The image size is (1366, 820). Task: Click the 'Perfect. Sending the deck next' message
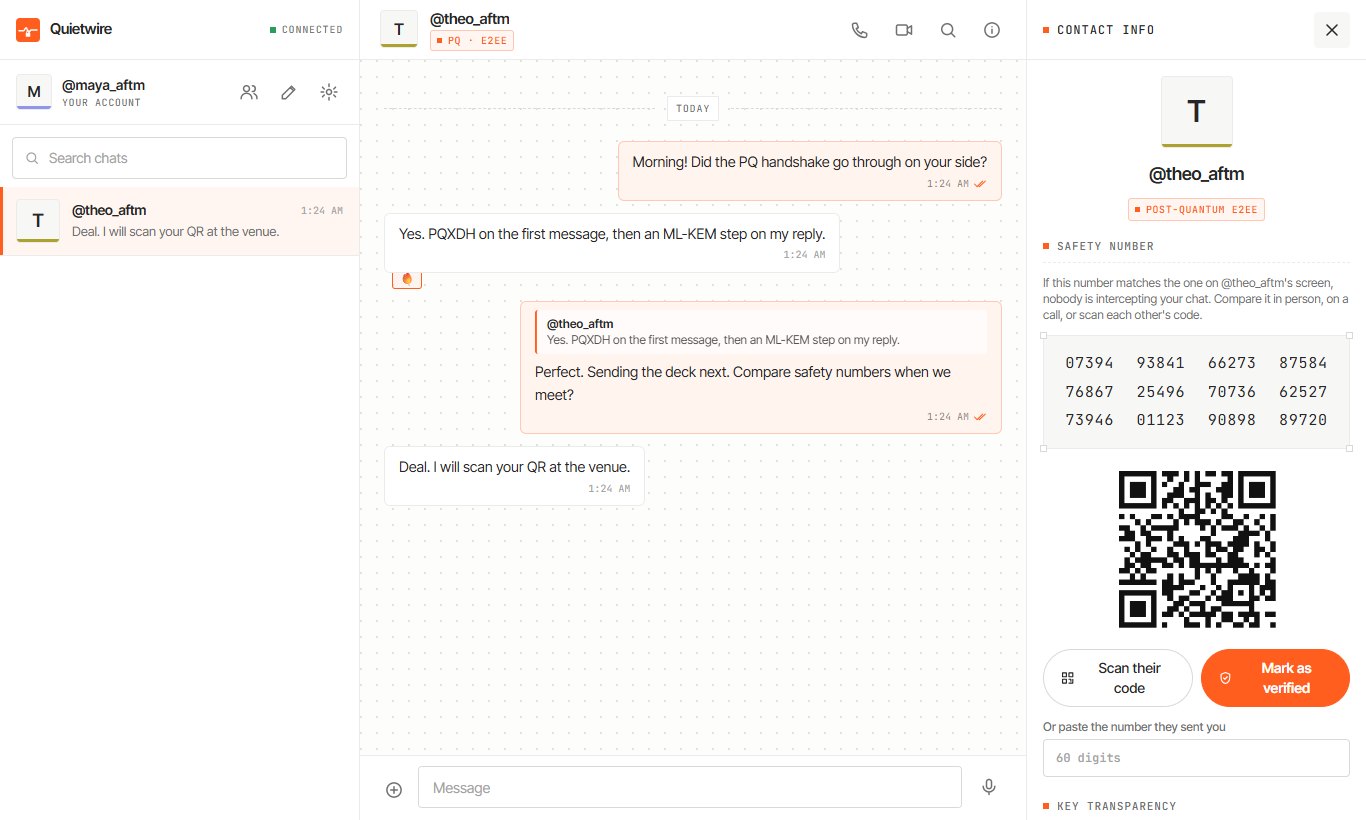pos(761,367)
